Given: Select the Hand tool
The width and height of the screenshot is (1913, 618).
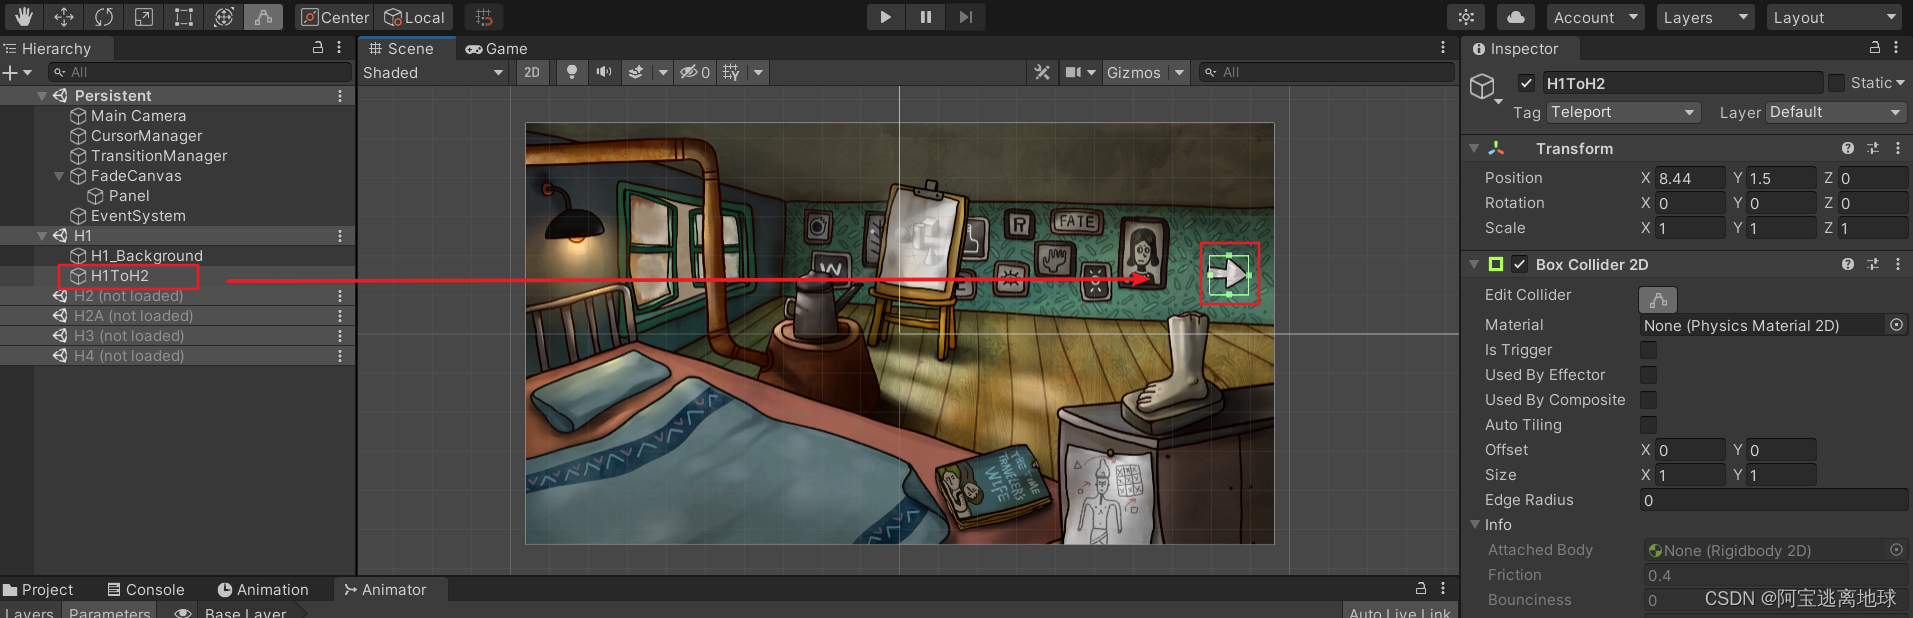Looking at the screenshot, I should [23, 17].
